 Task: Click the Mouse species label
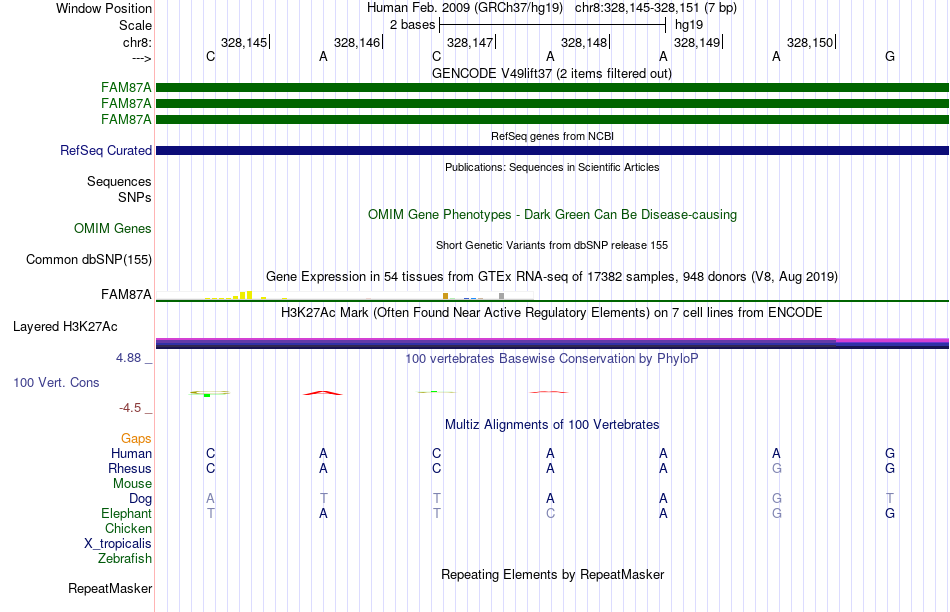132,484
